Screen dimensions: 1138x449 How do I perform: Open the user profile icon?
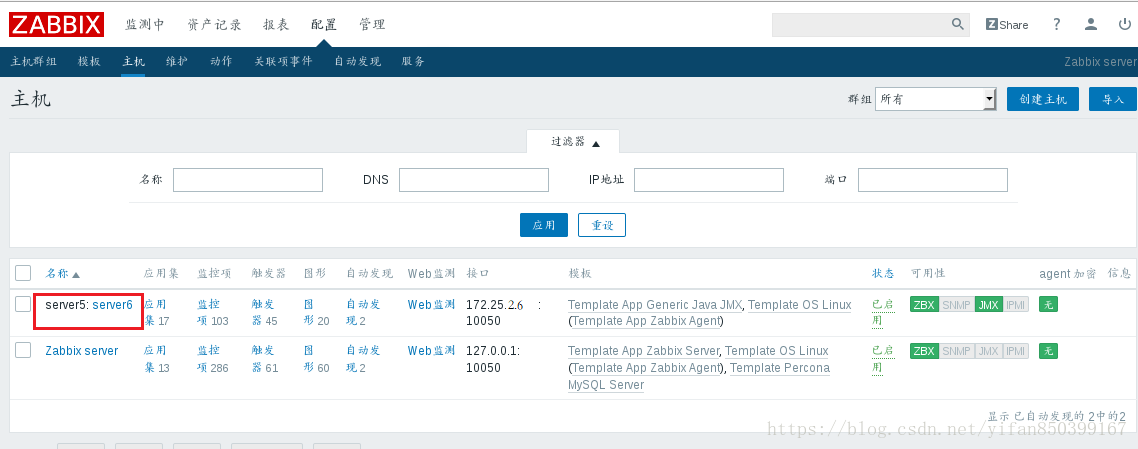click(1090, 24)
